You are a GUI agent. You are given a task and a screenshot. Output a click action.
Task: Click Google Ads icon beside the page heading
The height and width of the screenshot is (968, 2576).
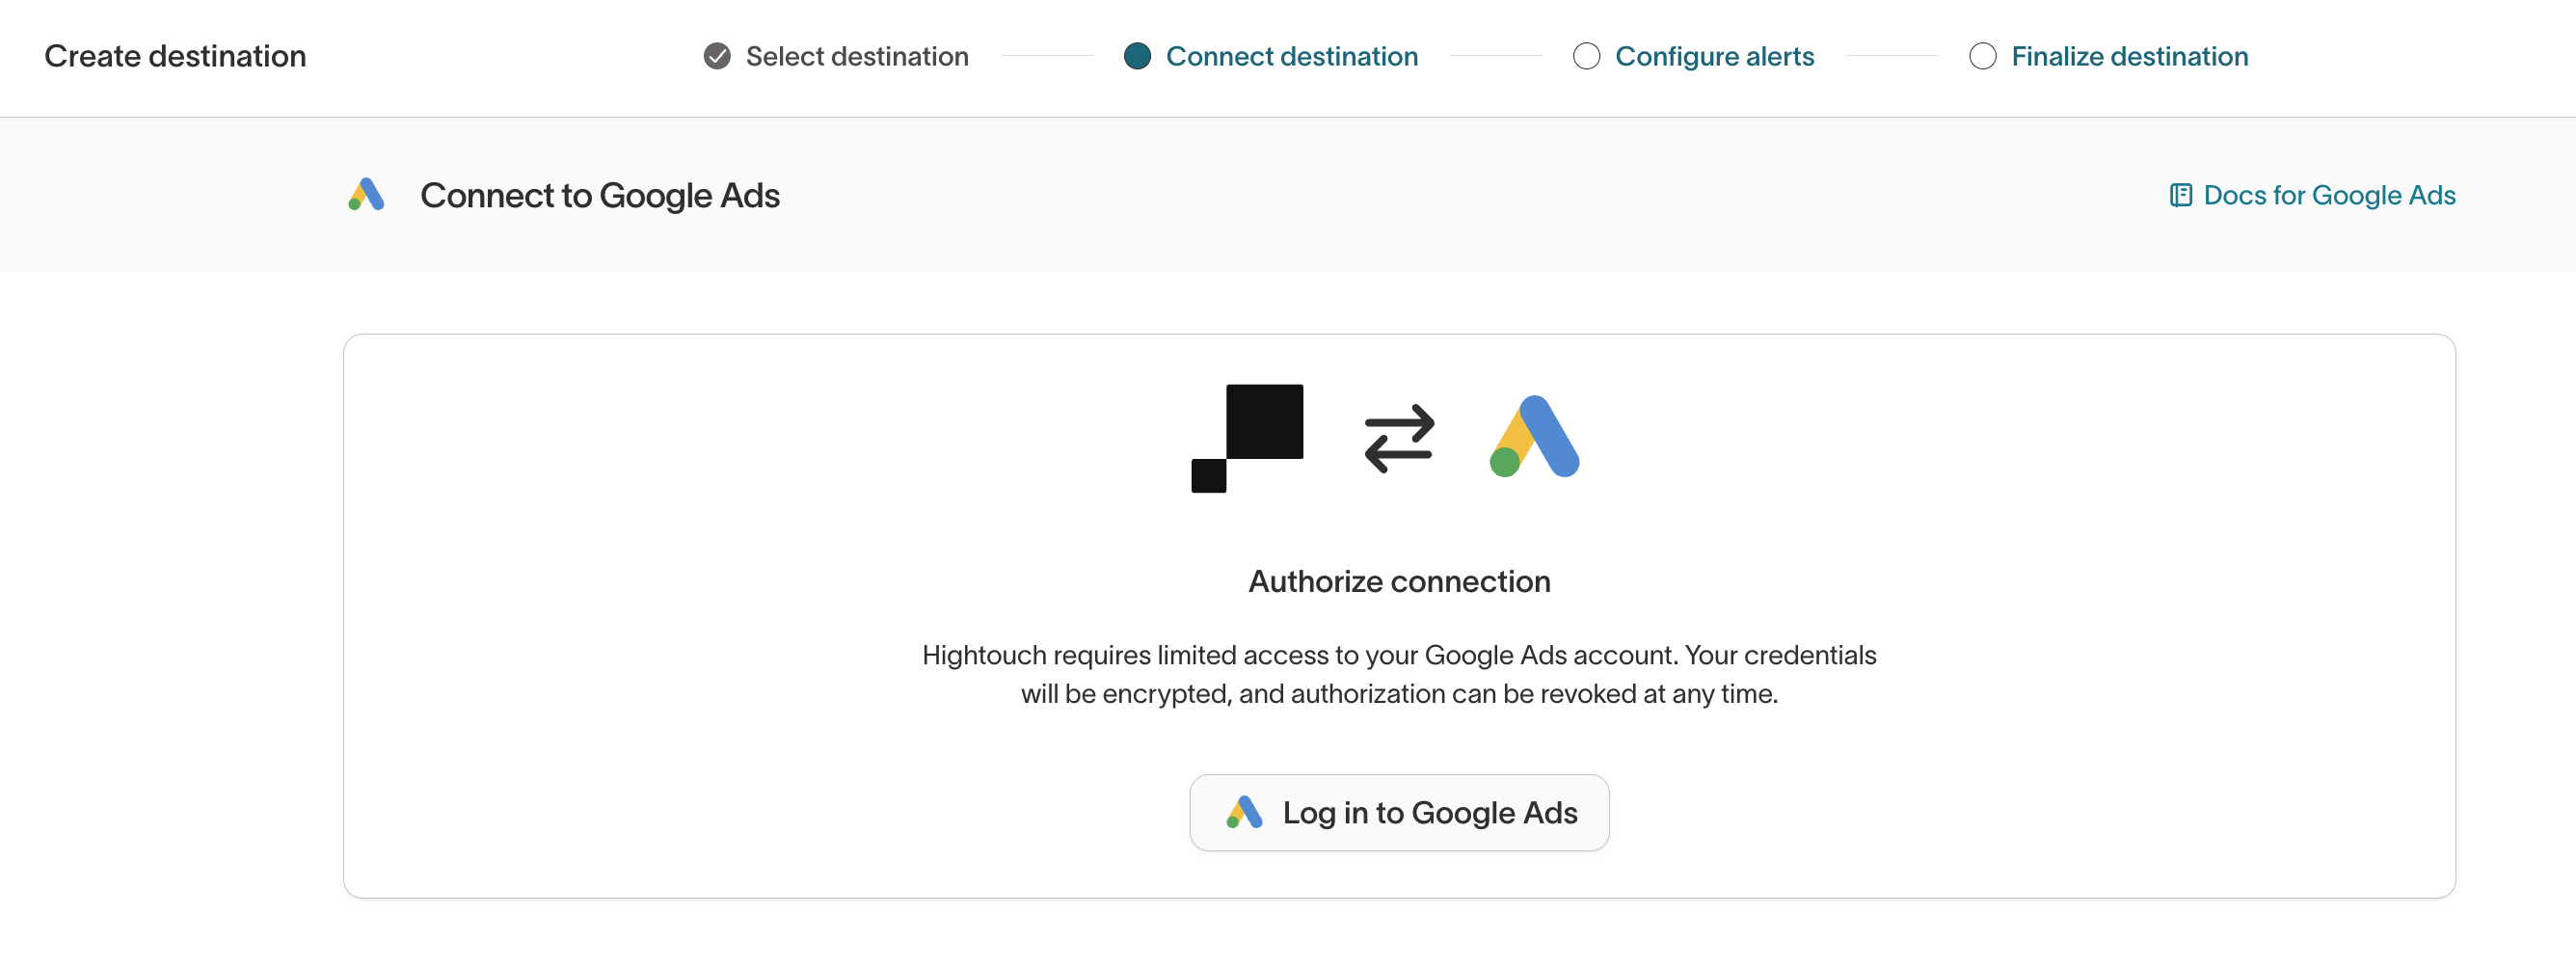tap(367, 195)
